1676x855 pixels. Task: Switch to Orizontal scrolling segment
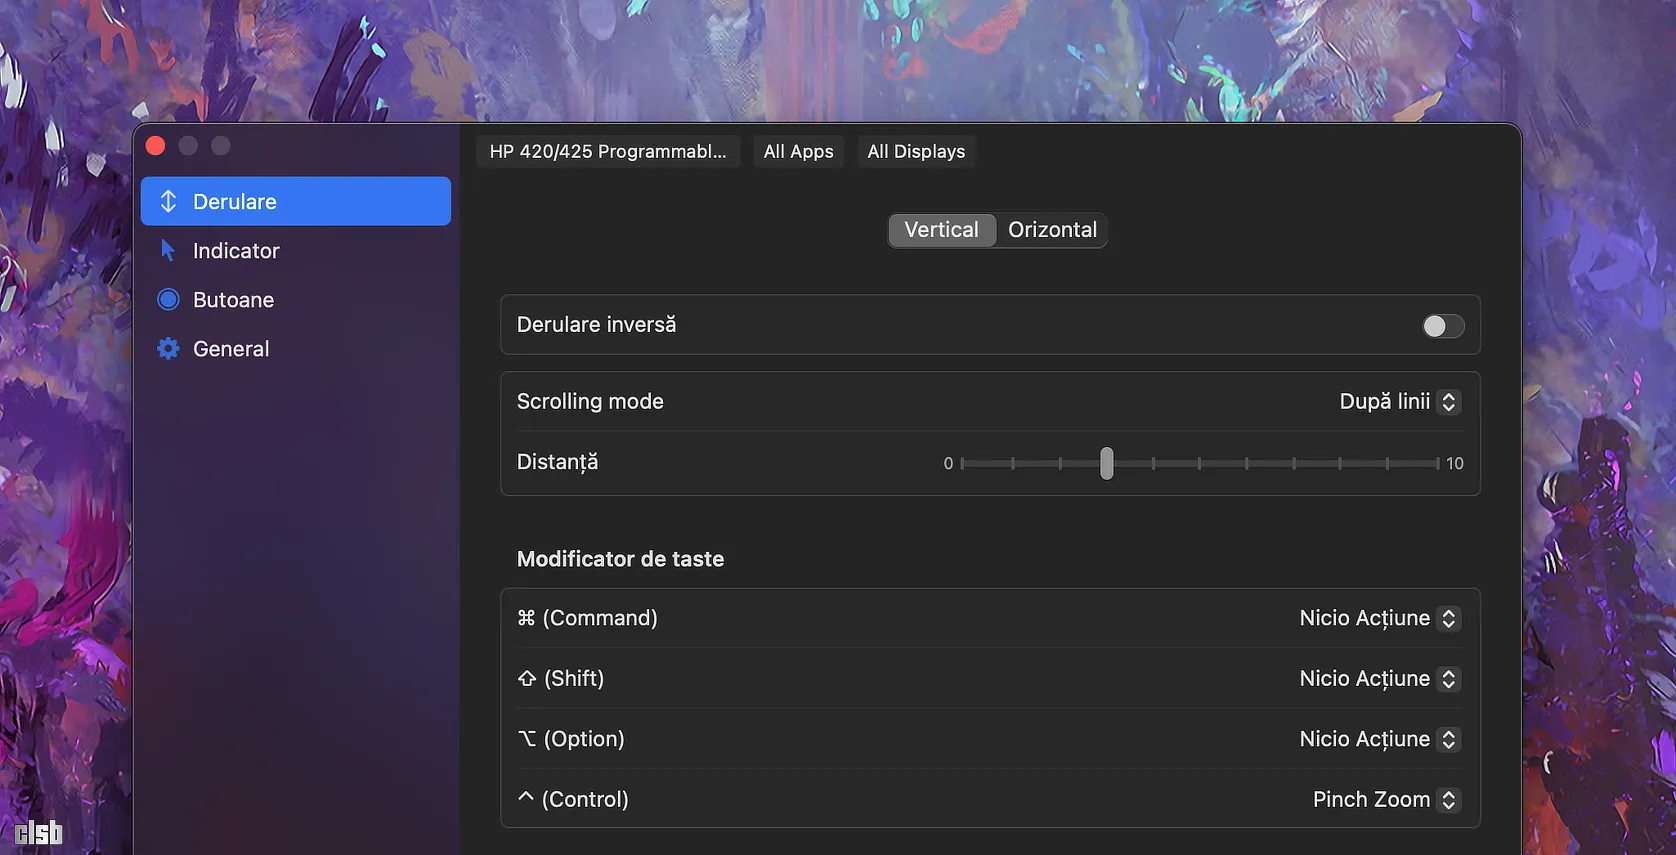tap(1052, 230)
